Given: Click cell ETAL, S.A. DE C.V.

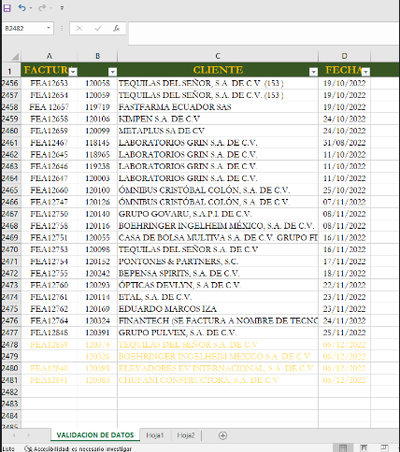Looking at the screenshot, I should click(218, 297).
